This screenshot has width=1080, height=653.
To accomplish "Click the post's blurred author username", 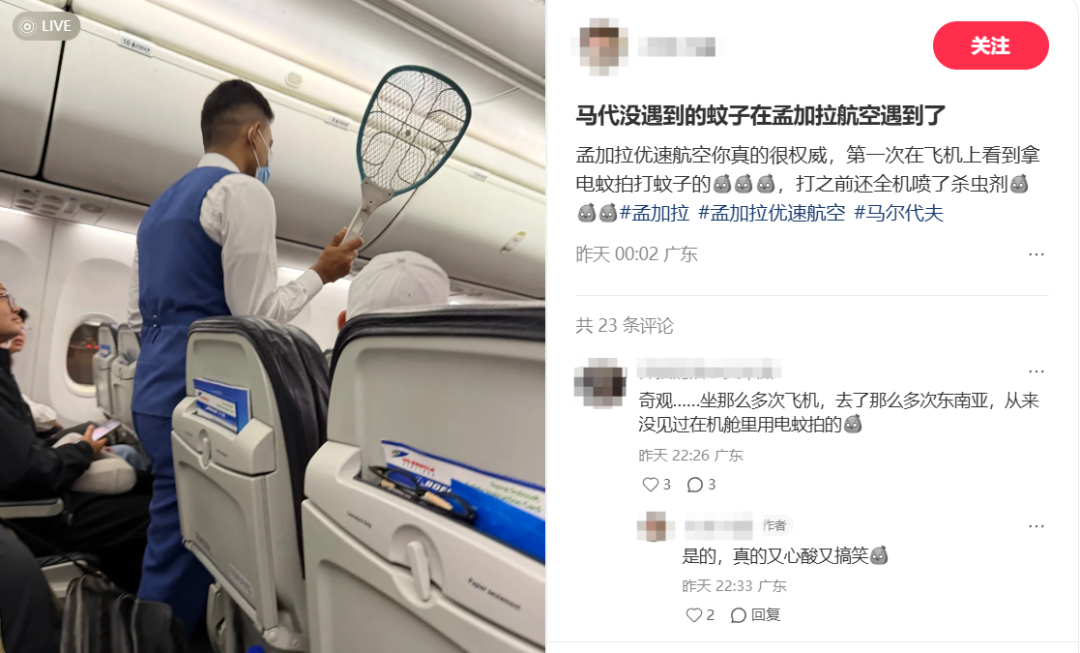I will (x=677, y=47).
